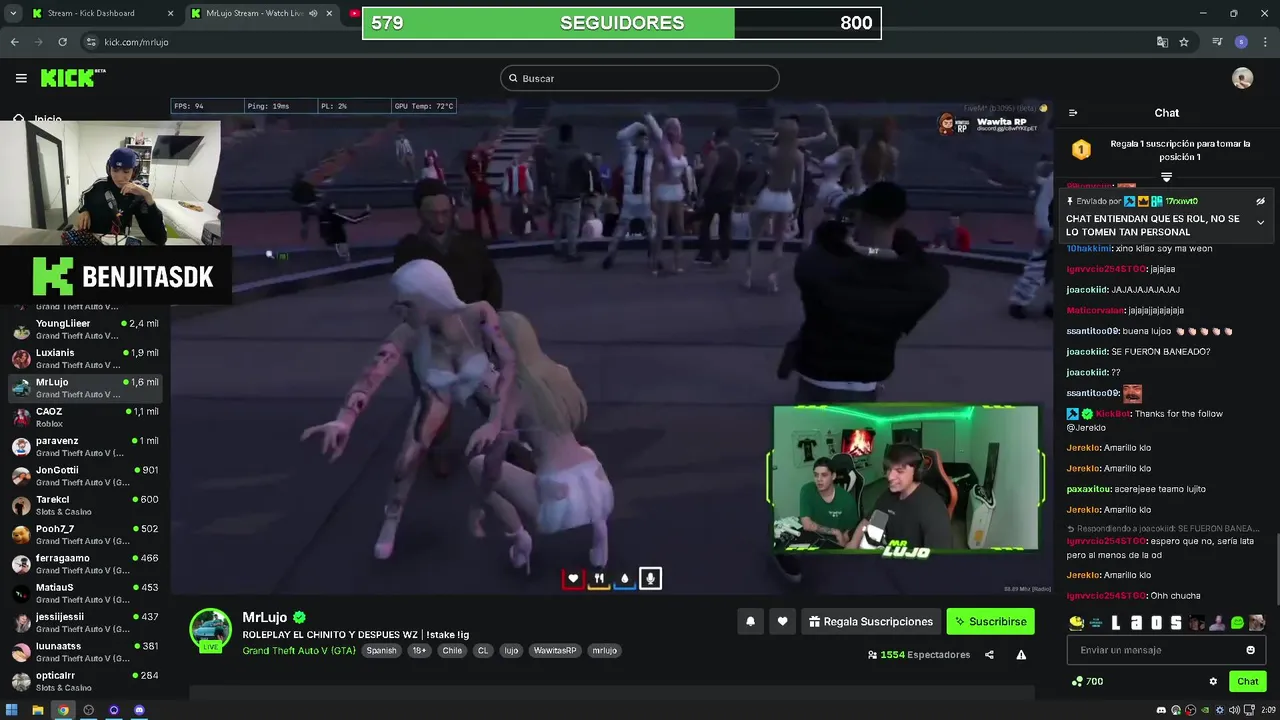Screen dimensions: 1280x720
Task: Open File Explorer from taskbar
Action: tap(37, 710)
